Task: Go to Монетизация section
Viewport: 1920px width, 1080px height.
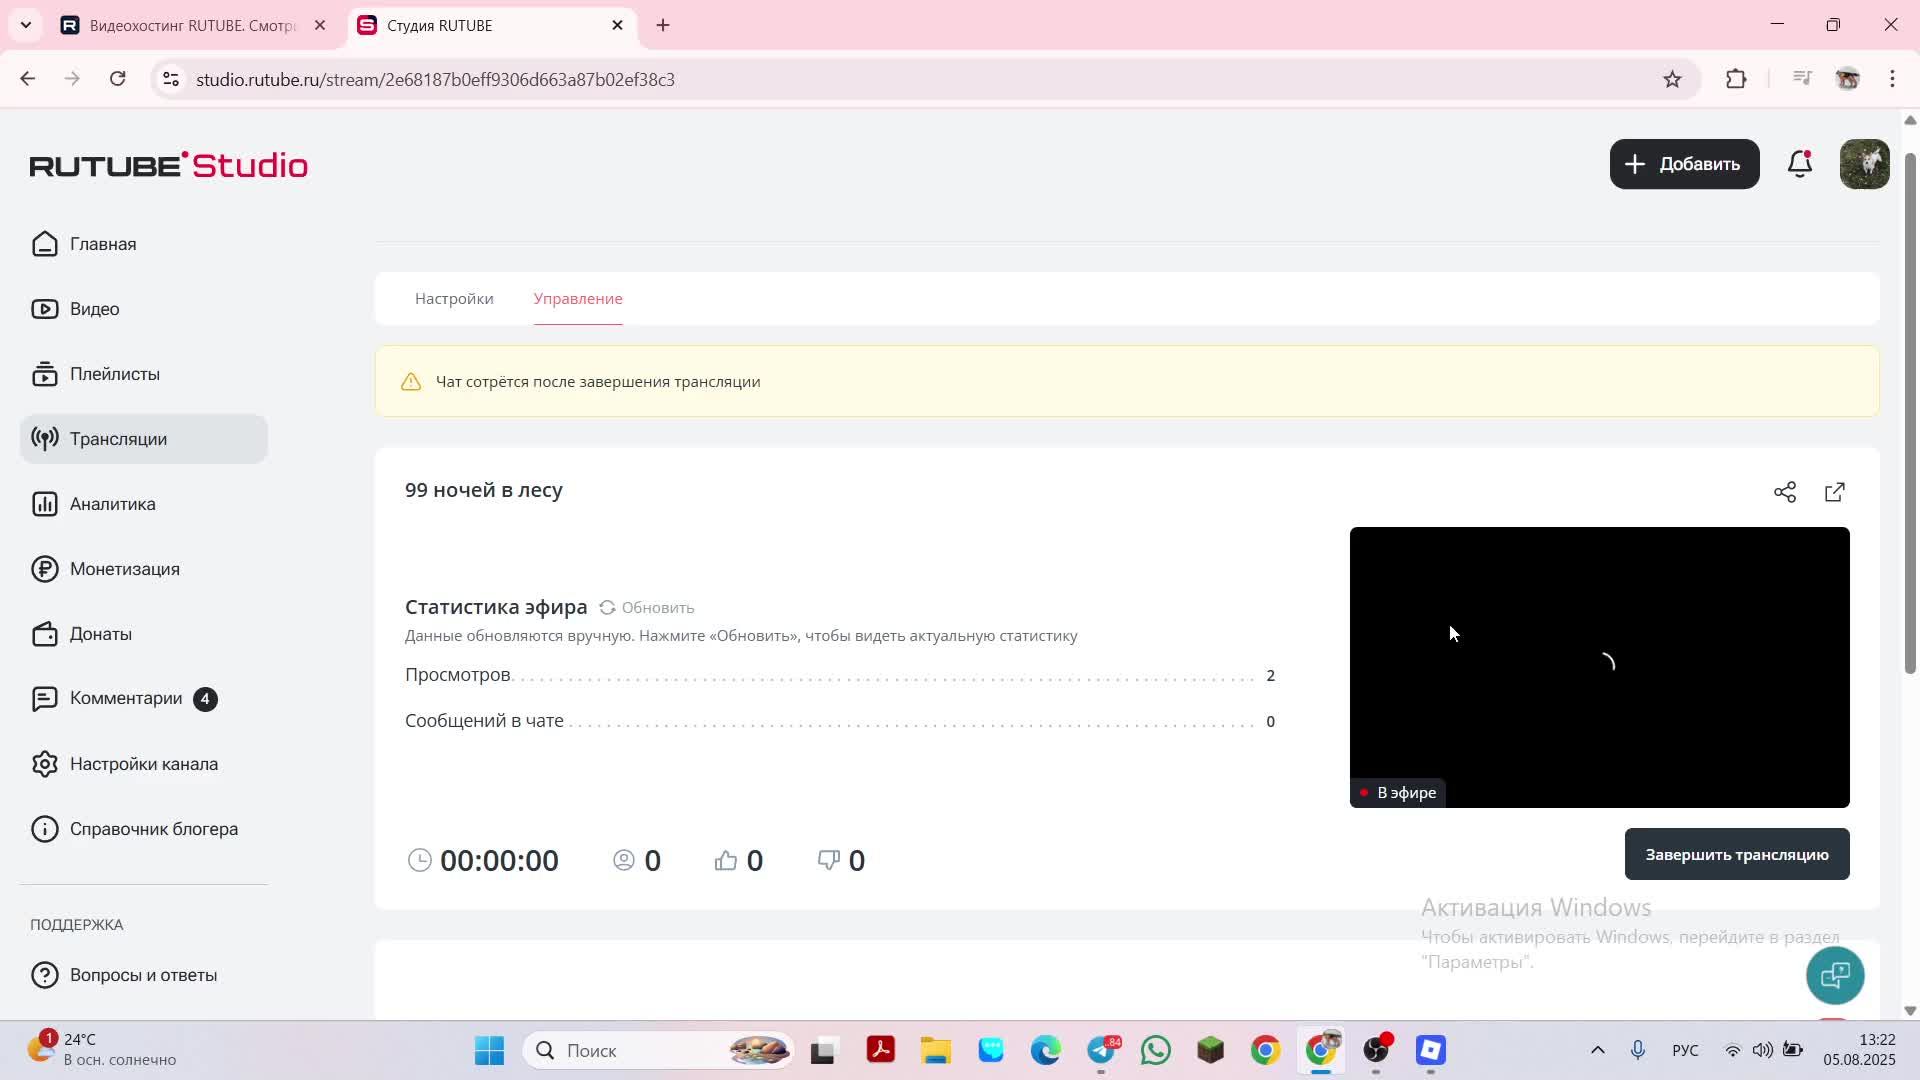Action: [x=124, y=569]
